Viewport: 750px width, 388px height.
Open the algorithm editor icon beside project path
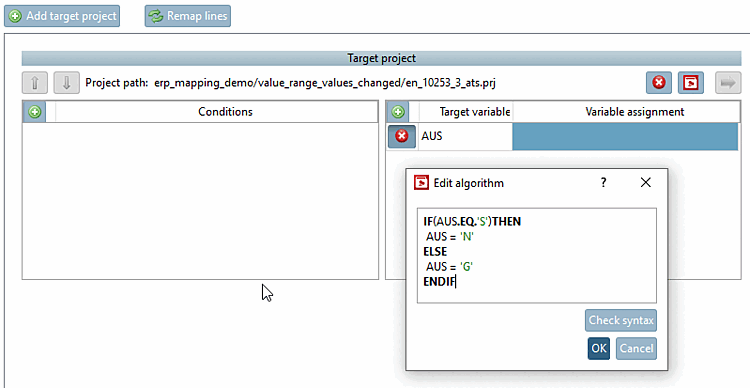click(x=691, y=83)
